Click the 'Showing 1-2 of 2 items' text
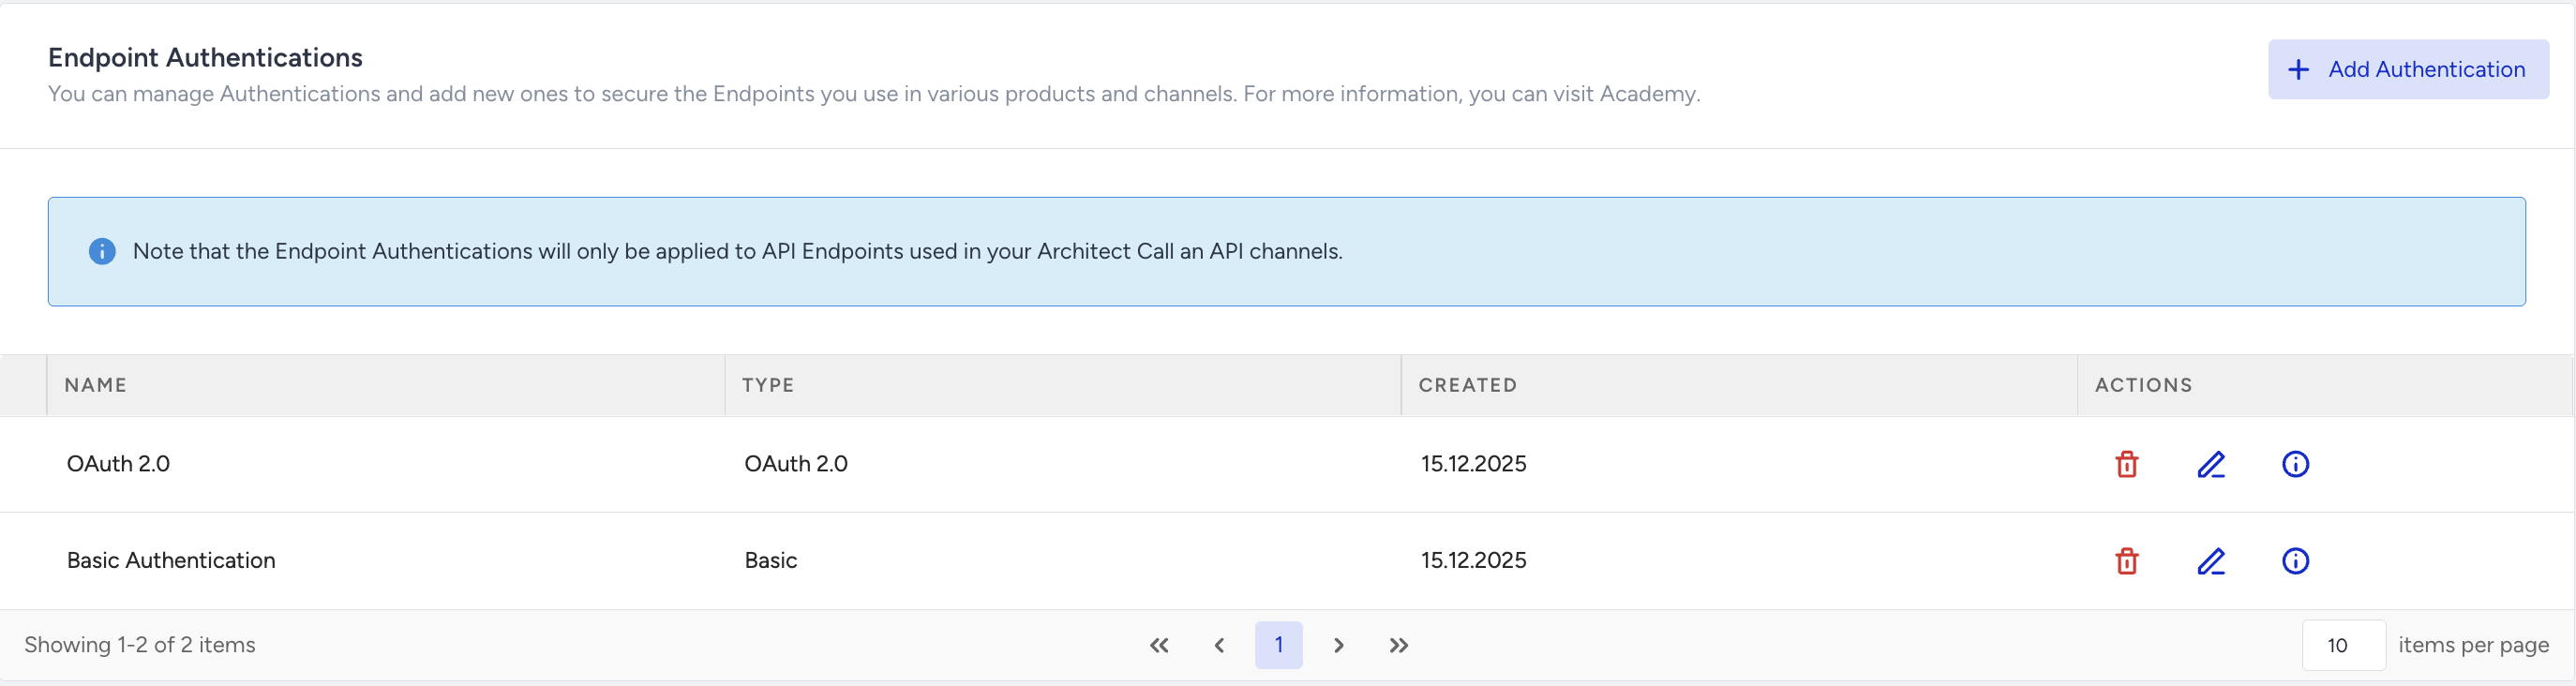 point(140,645)
